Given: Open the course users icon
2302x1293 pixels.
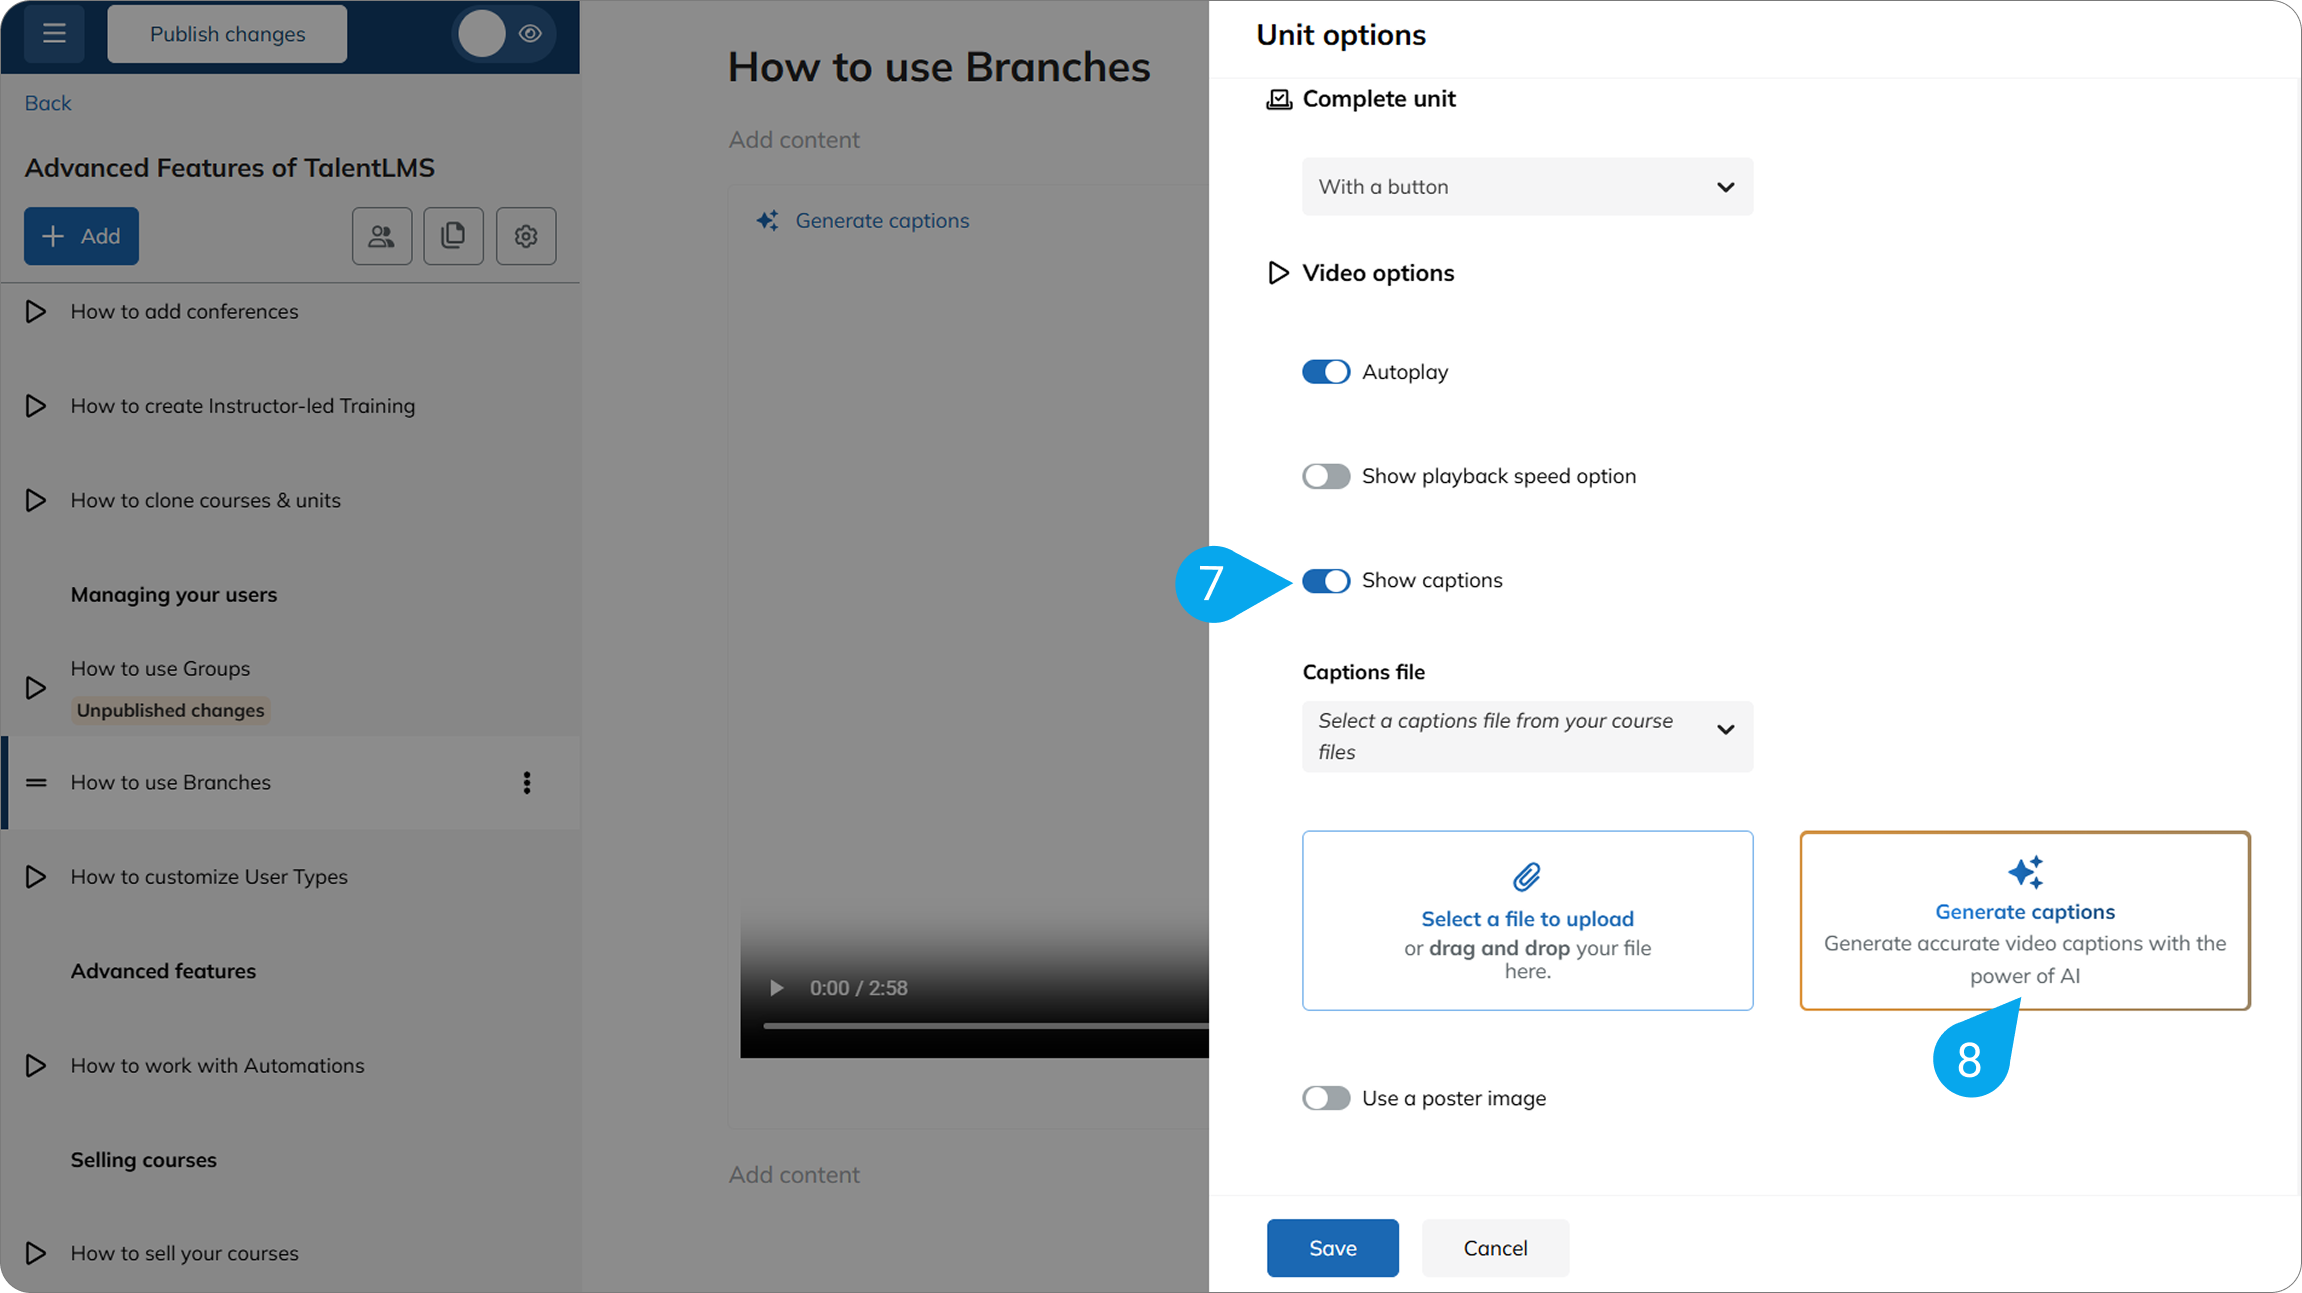Looking at the screenshot, I should click(382, 236).
